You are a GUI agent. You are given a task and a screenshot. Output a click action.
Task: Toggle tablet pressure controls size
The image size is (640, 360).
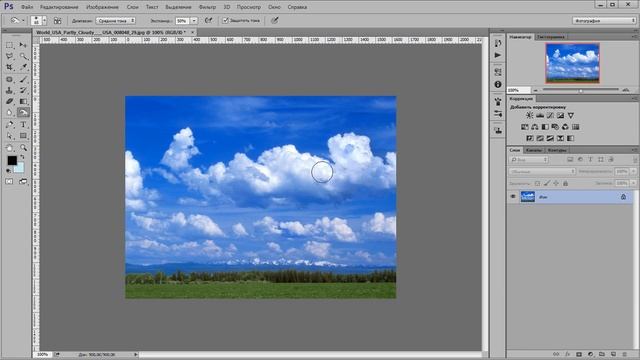[275, 20]
